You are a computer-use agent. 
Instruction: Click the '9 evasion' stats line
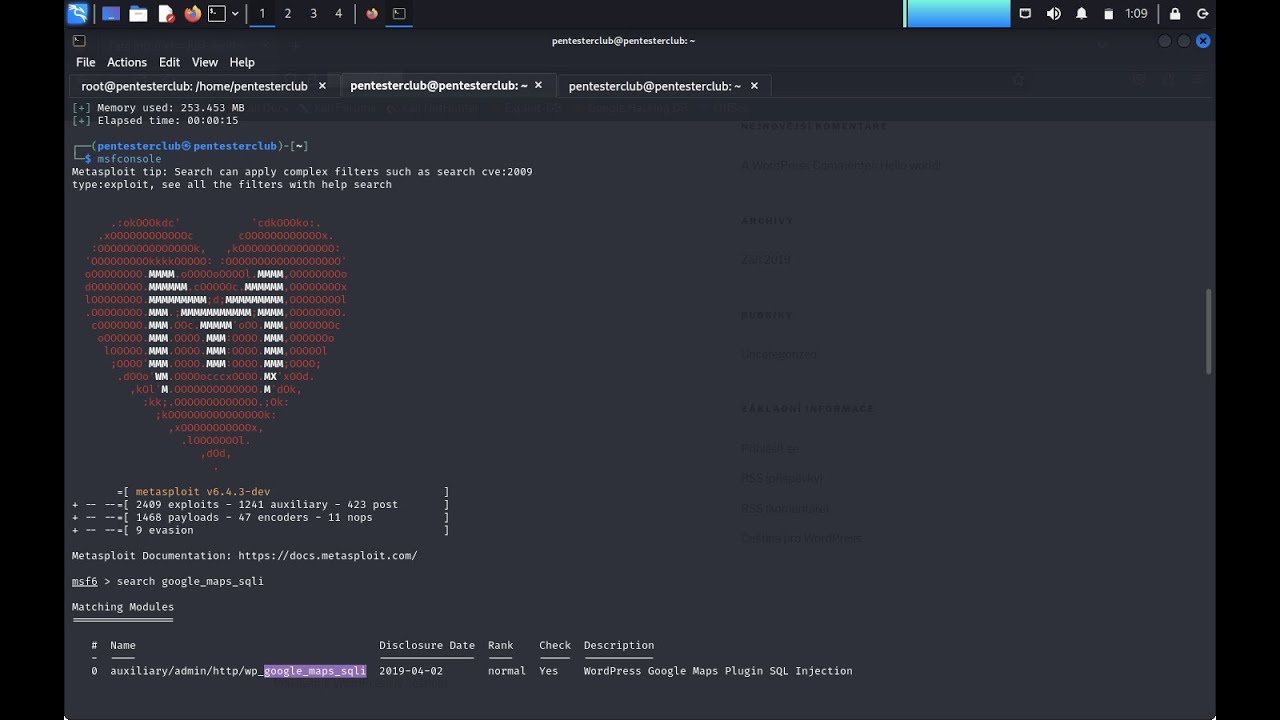click(x=260, y=530)
